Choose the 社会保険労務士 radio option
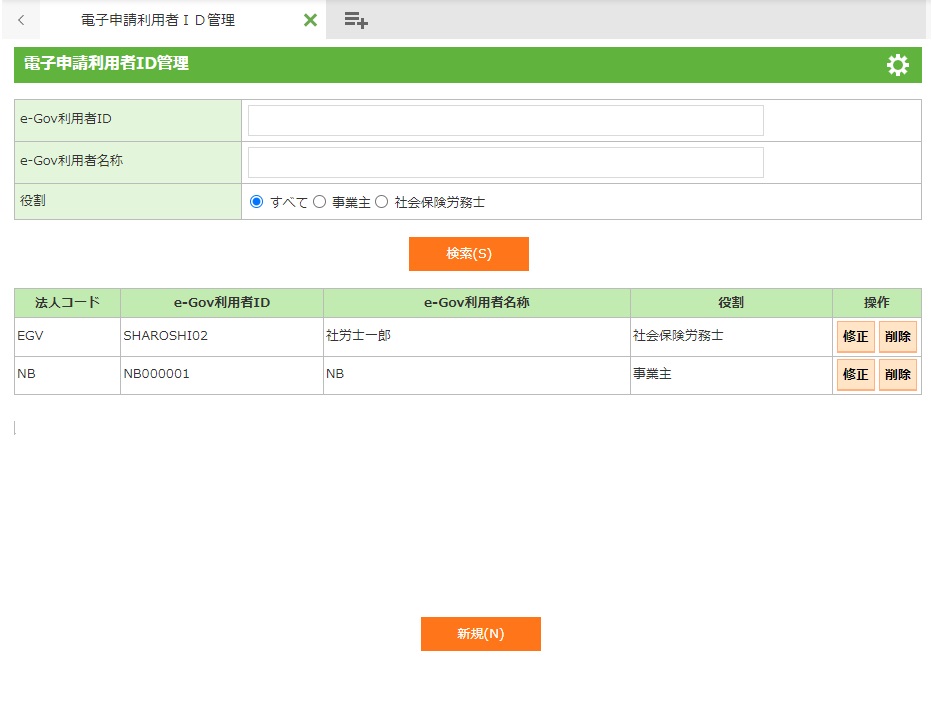 click(382, 202)
